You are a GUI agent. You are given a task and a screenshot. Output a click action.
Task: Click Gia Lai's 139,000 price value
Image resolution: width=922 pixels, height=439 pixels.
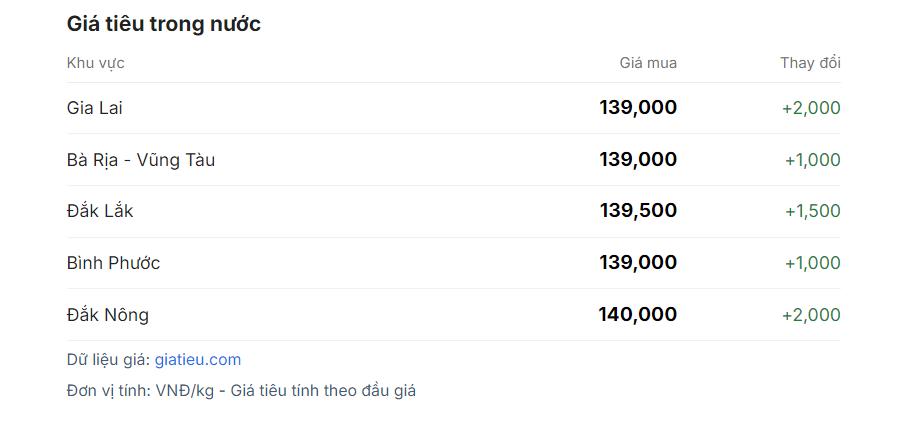click(638, 108)
